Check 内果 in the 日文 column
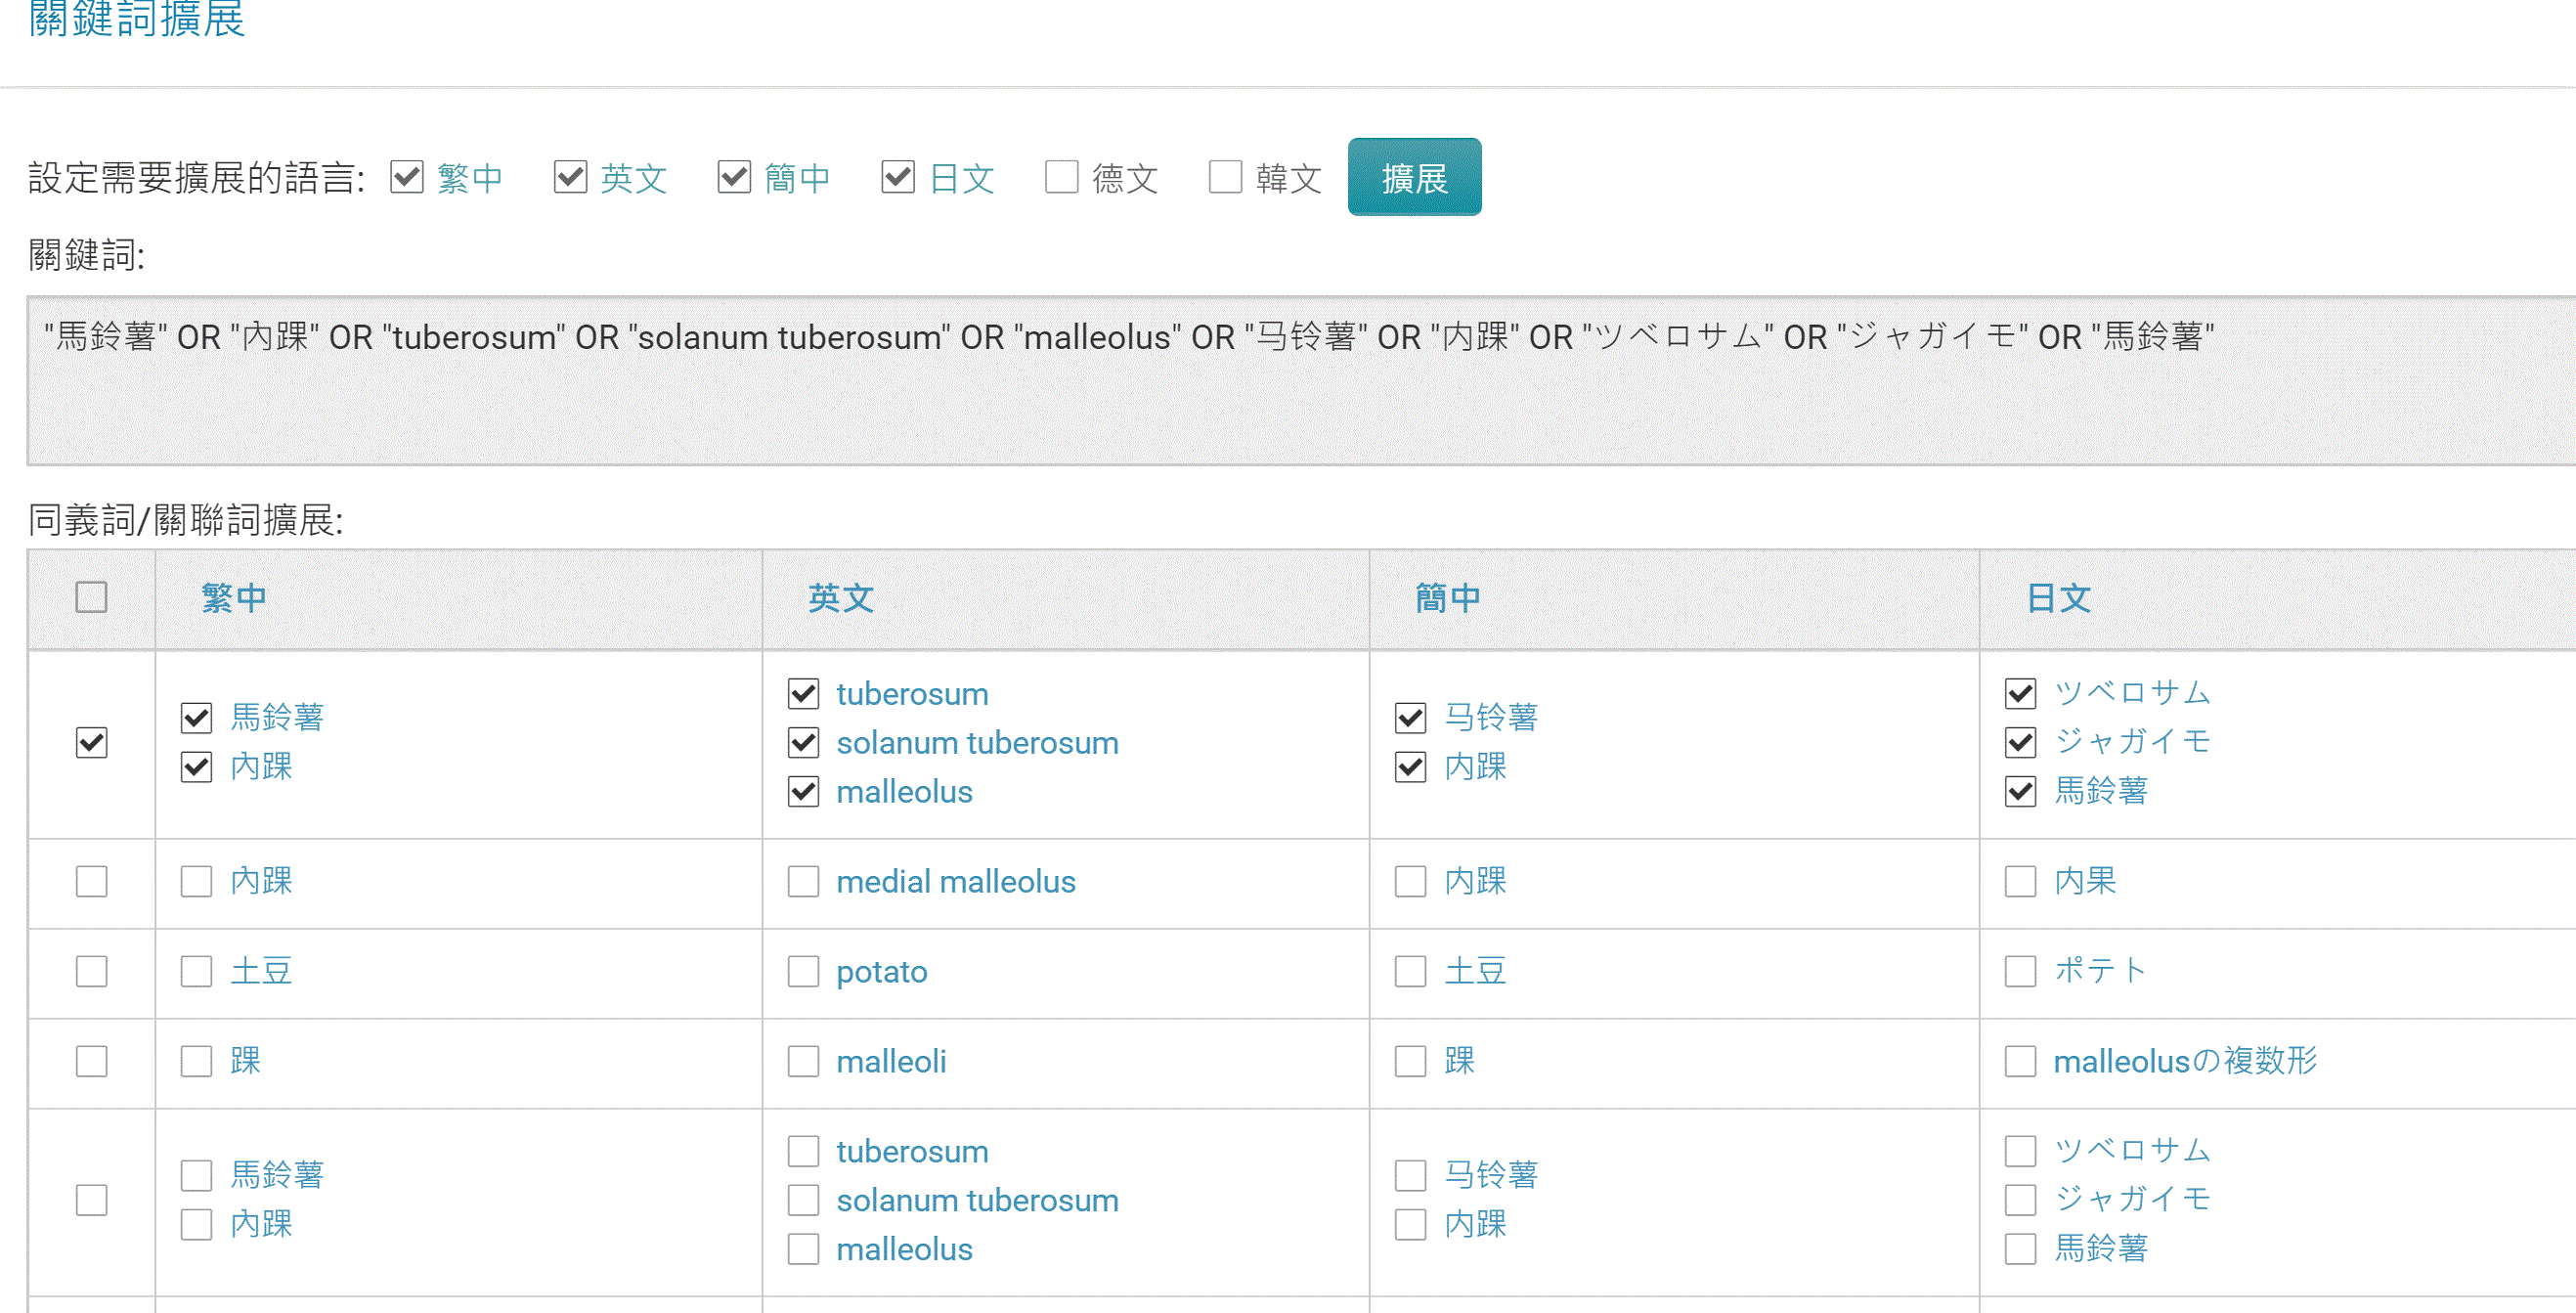 pyautogui.click(x=2020, y=881)
